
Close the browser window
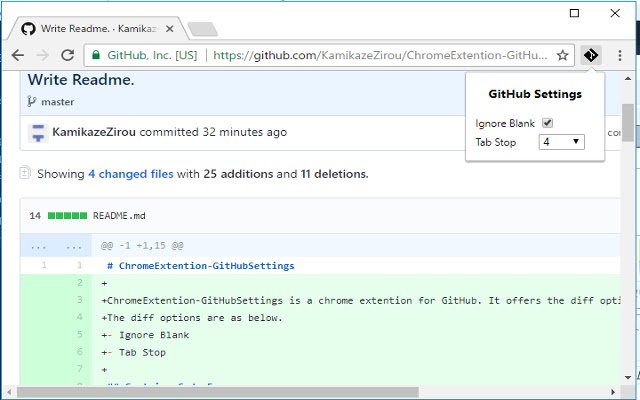tap(615, 13)
